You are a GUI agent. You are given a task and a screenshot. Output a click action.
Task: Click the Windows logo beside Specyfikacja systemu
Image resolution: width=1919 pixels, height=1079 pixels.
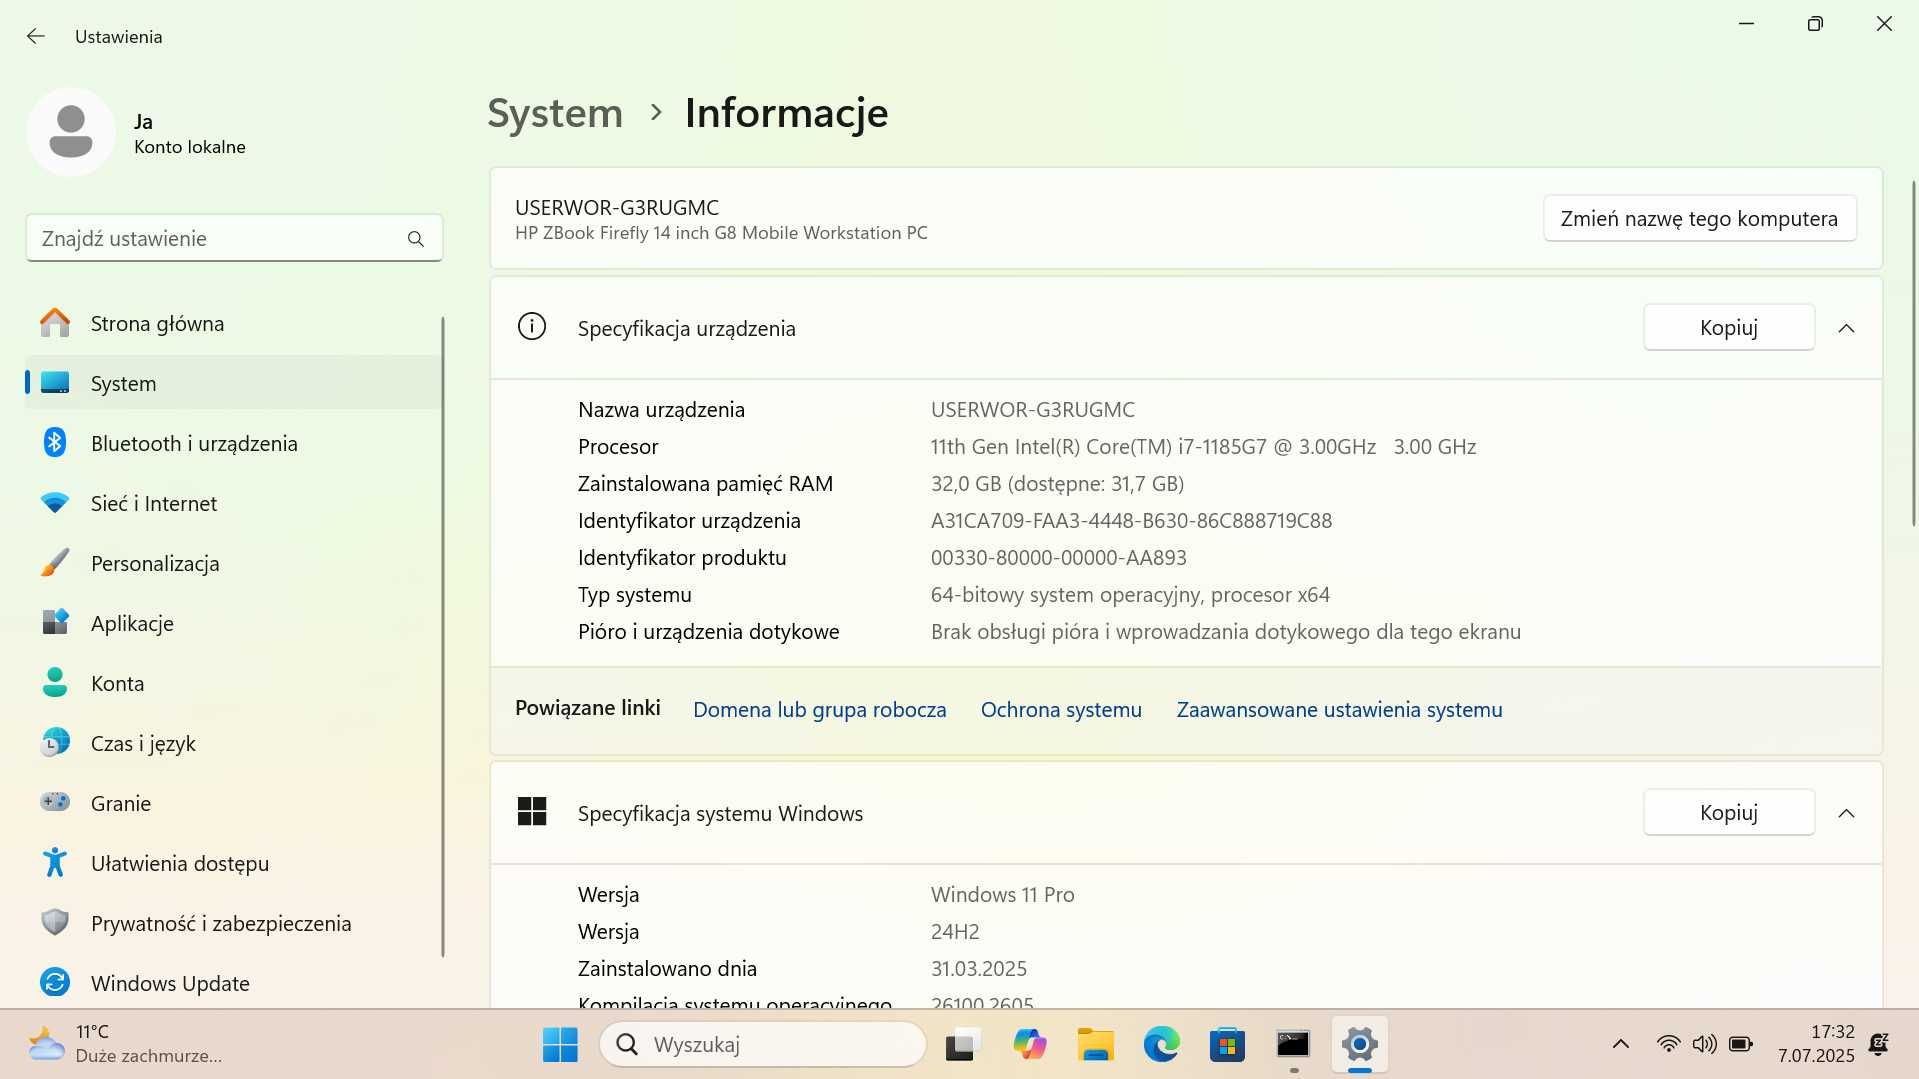tap(532, 811)
